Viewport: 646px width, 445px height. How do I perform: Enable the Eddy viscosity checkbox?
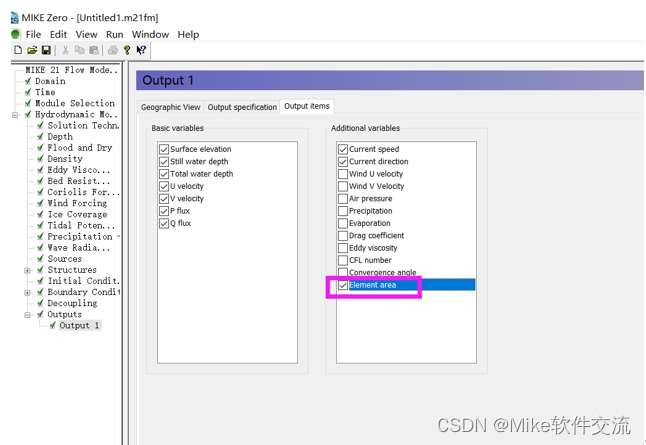(343, 248)
